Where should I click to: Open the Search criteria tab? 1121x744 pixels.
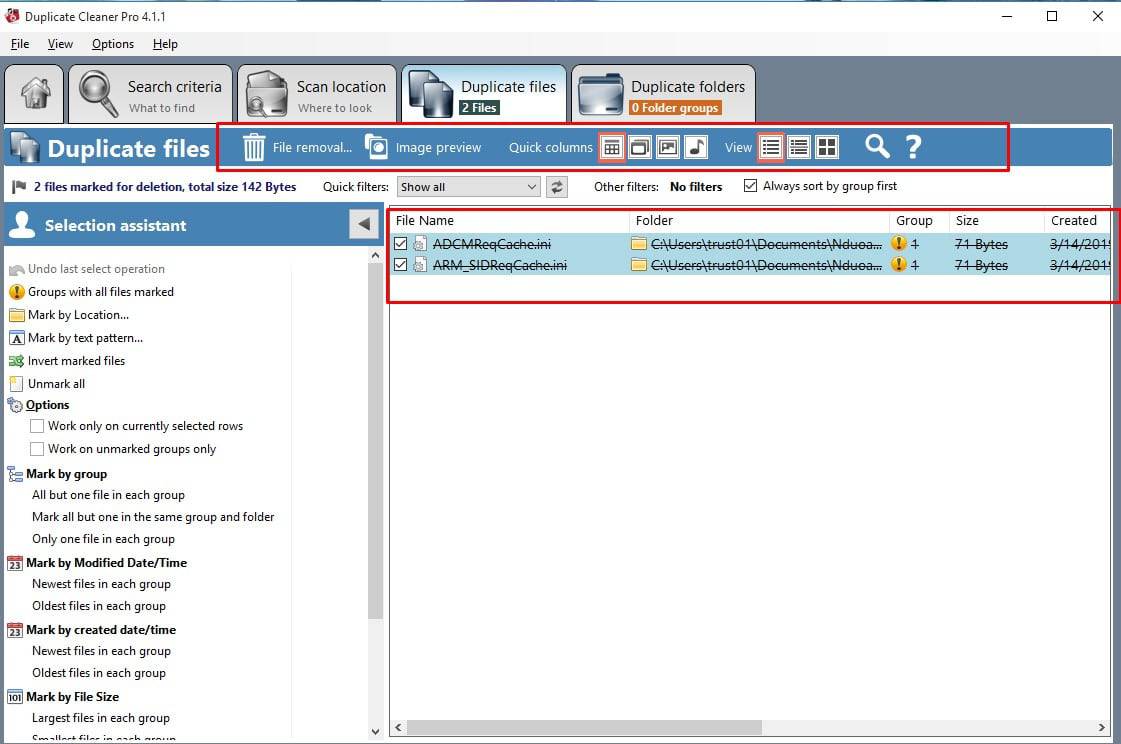150,95
